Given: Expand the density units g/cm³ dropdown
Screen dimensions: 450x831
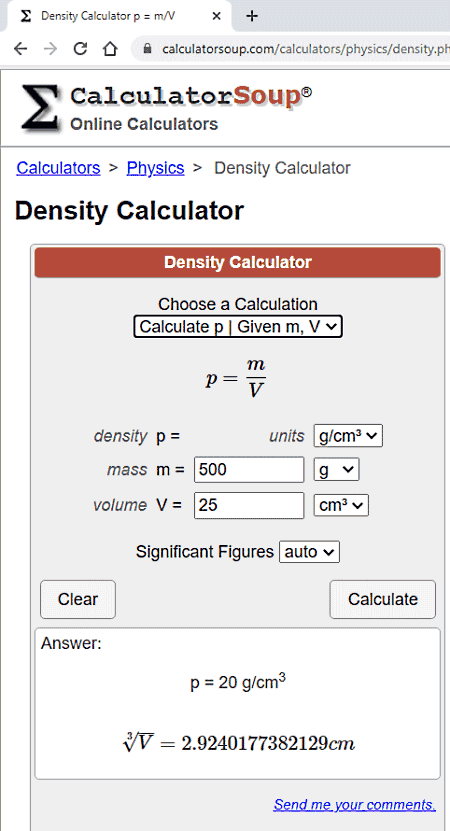Looking at the screenshot, I should (348, 436).
